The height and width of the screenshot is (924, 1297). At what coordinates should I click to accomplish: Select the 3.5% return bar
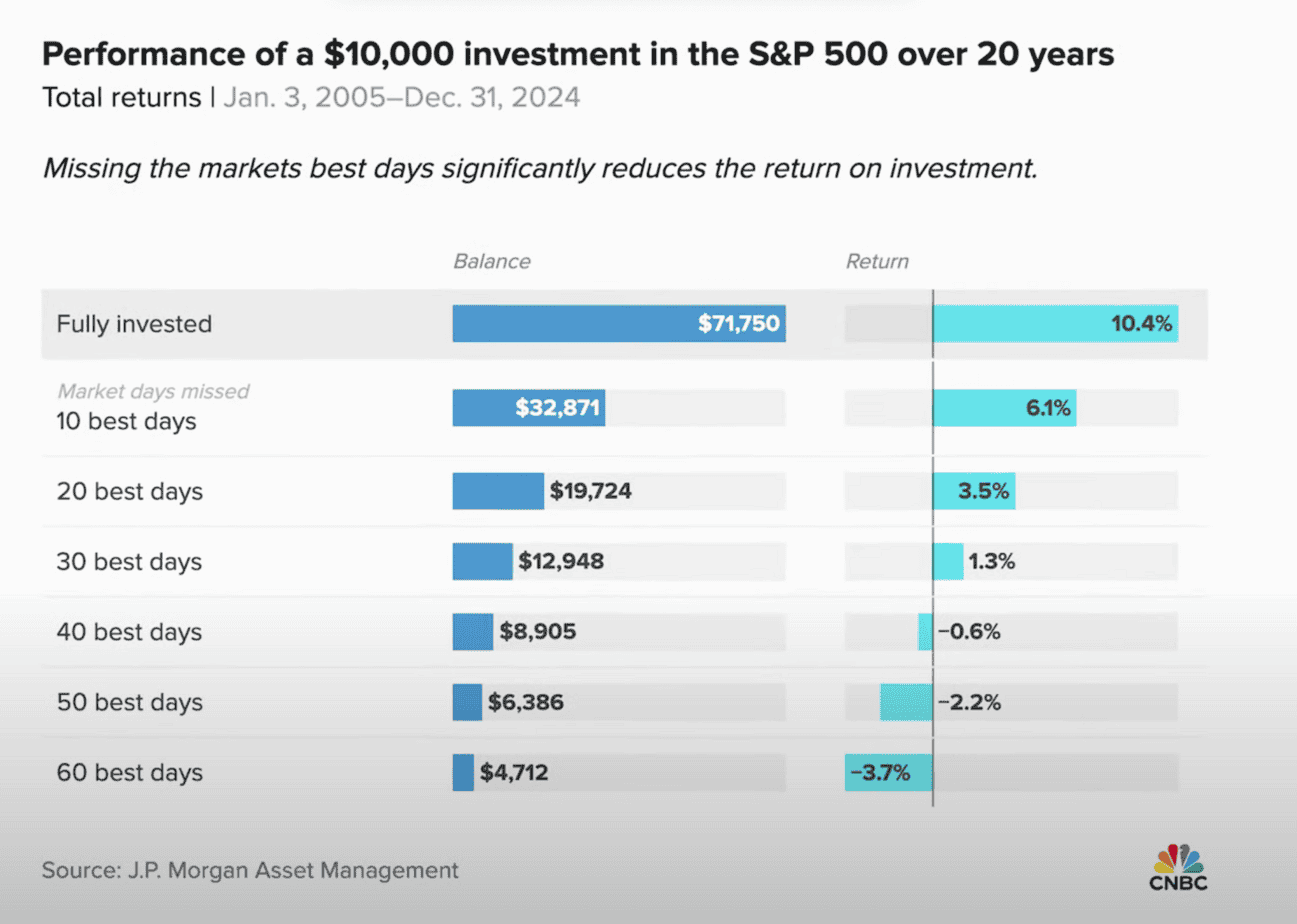pyautogui.click(x=974, y=492)
